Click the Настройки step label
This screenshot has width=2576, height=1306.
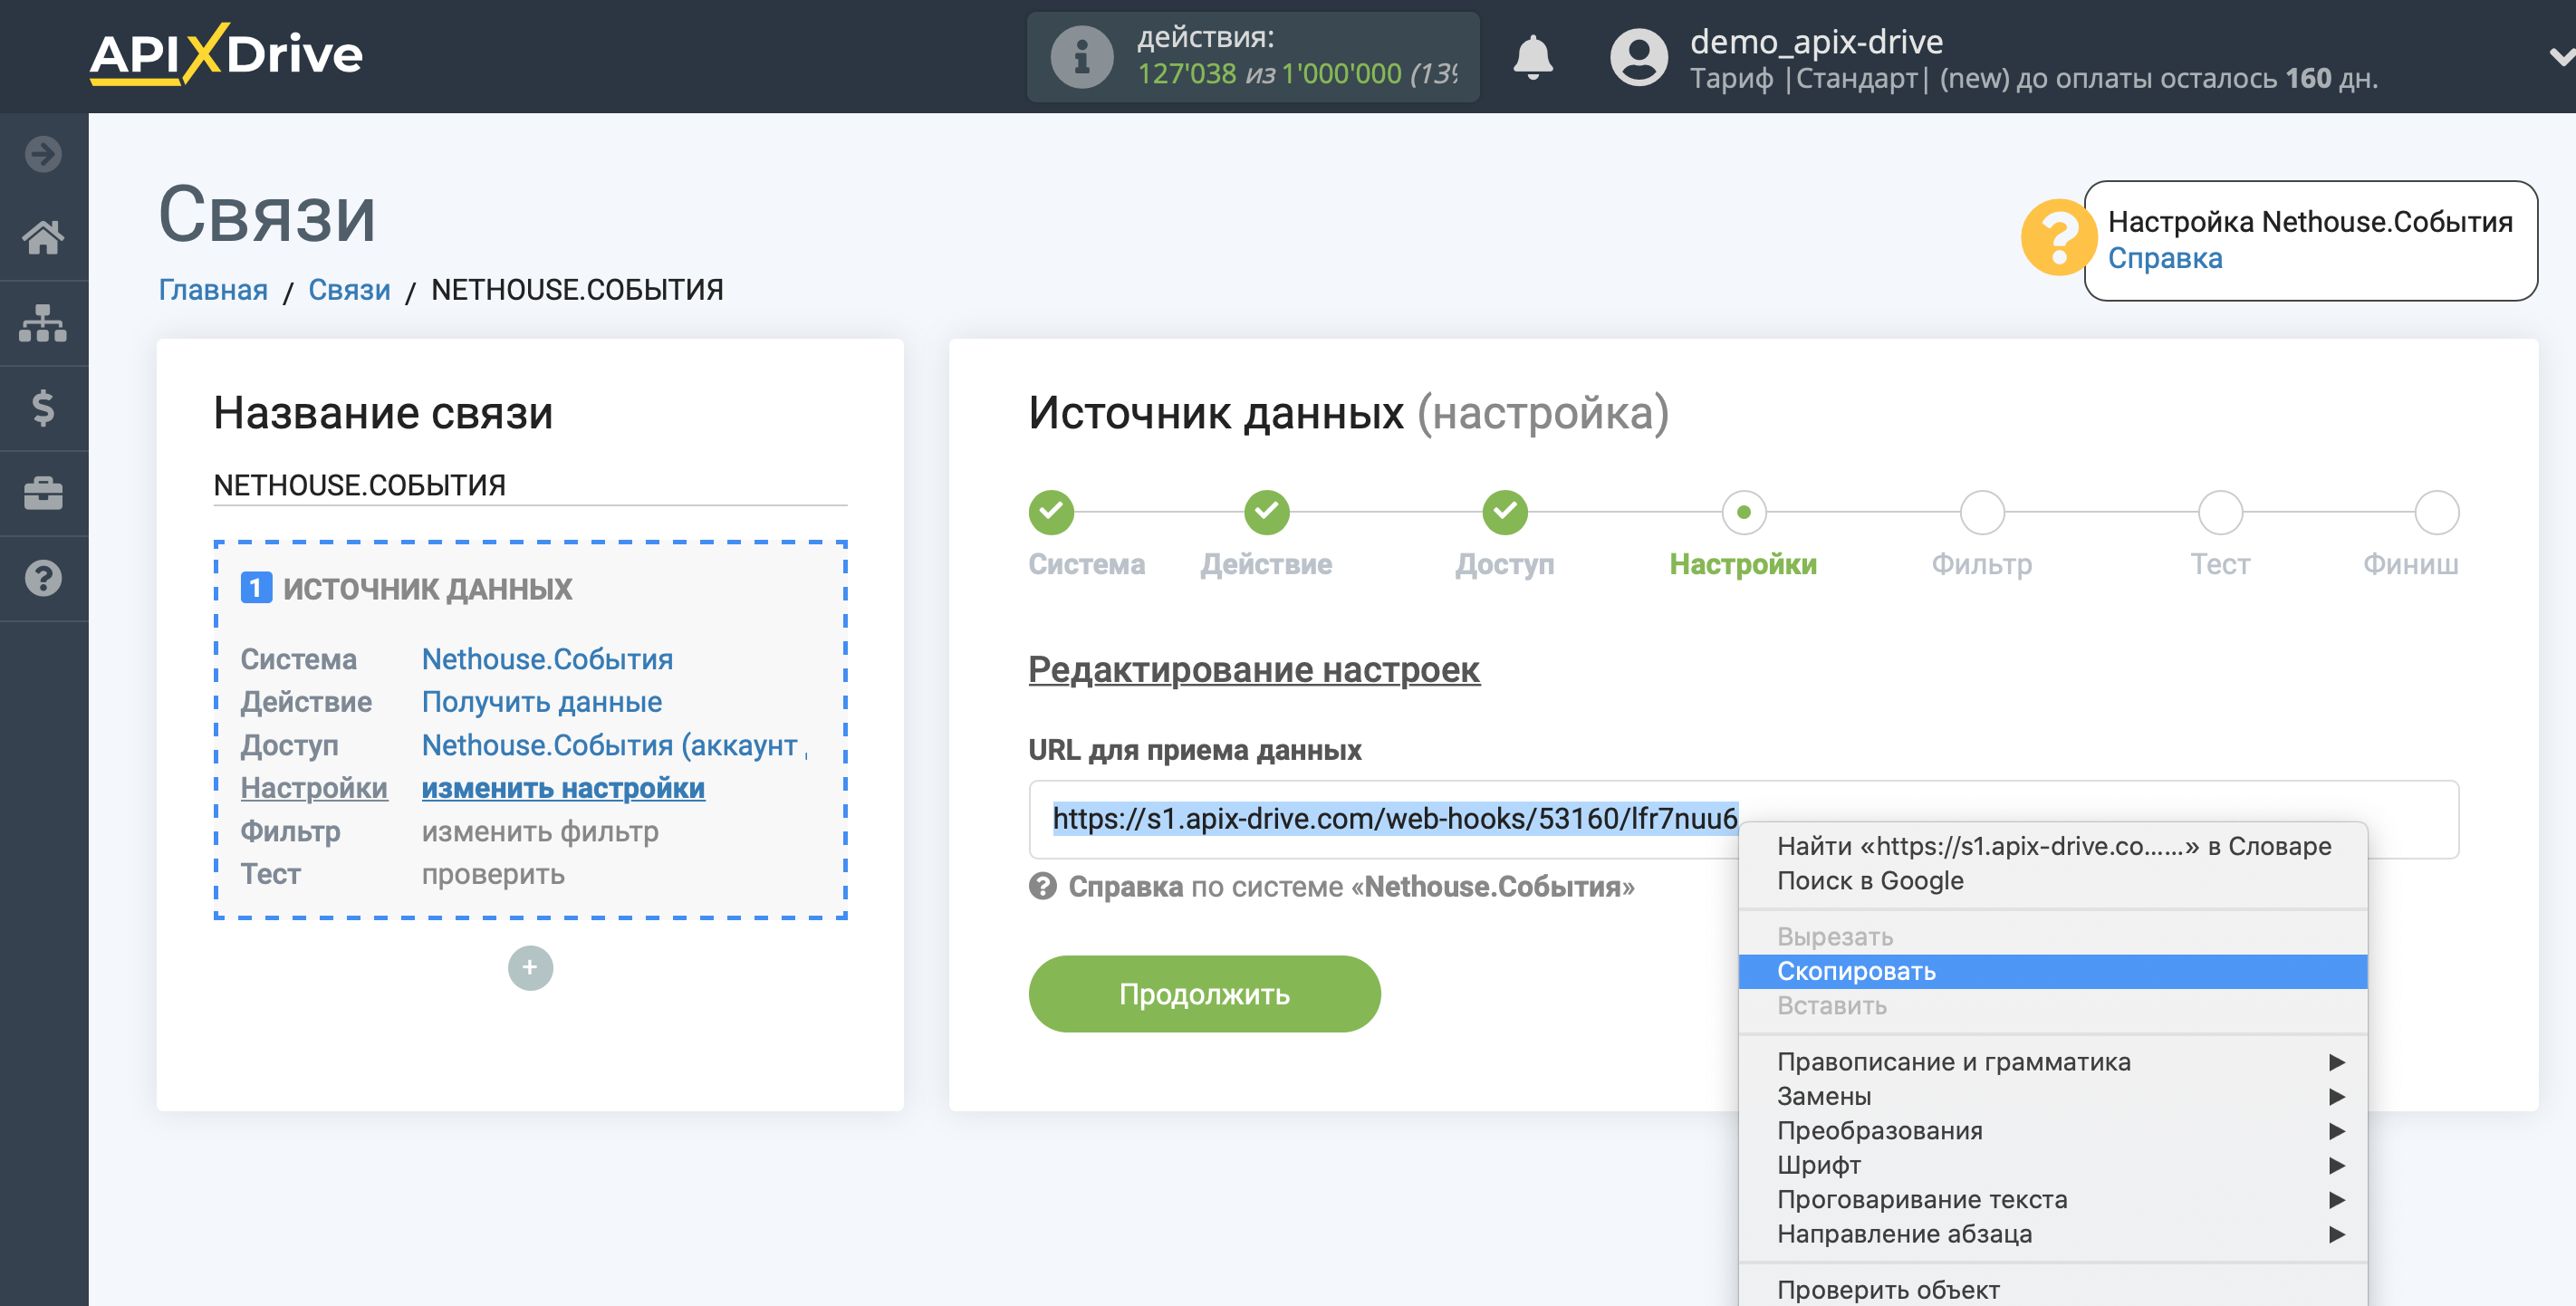click(x=1743, y=564)
